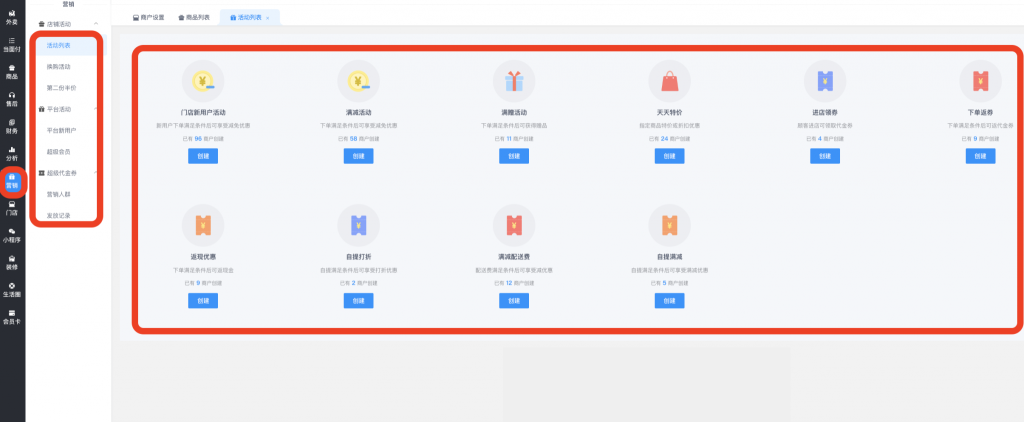The width and height of the screenshot is (1024, 422).
Task: Close the 活动列表 tab
Action: pyautogui.click(x=268, y=18)
